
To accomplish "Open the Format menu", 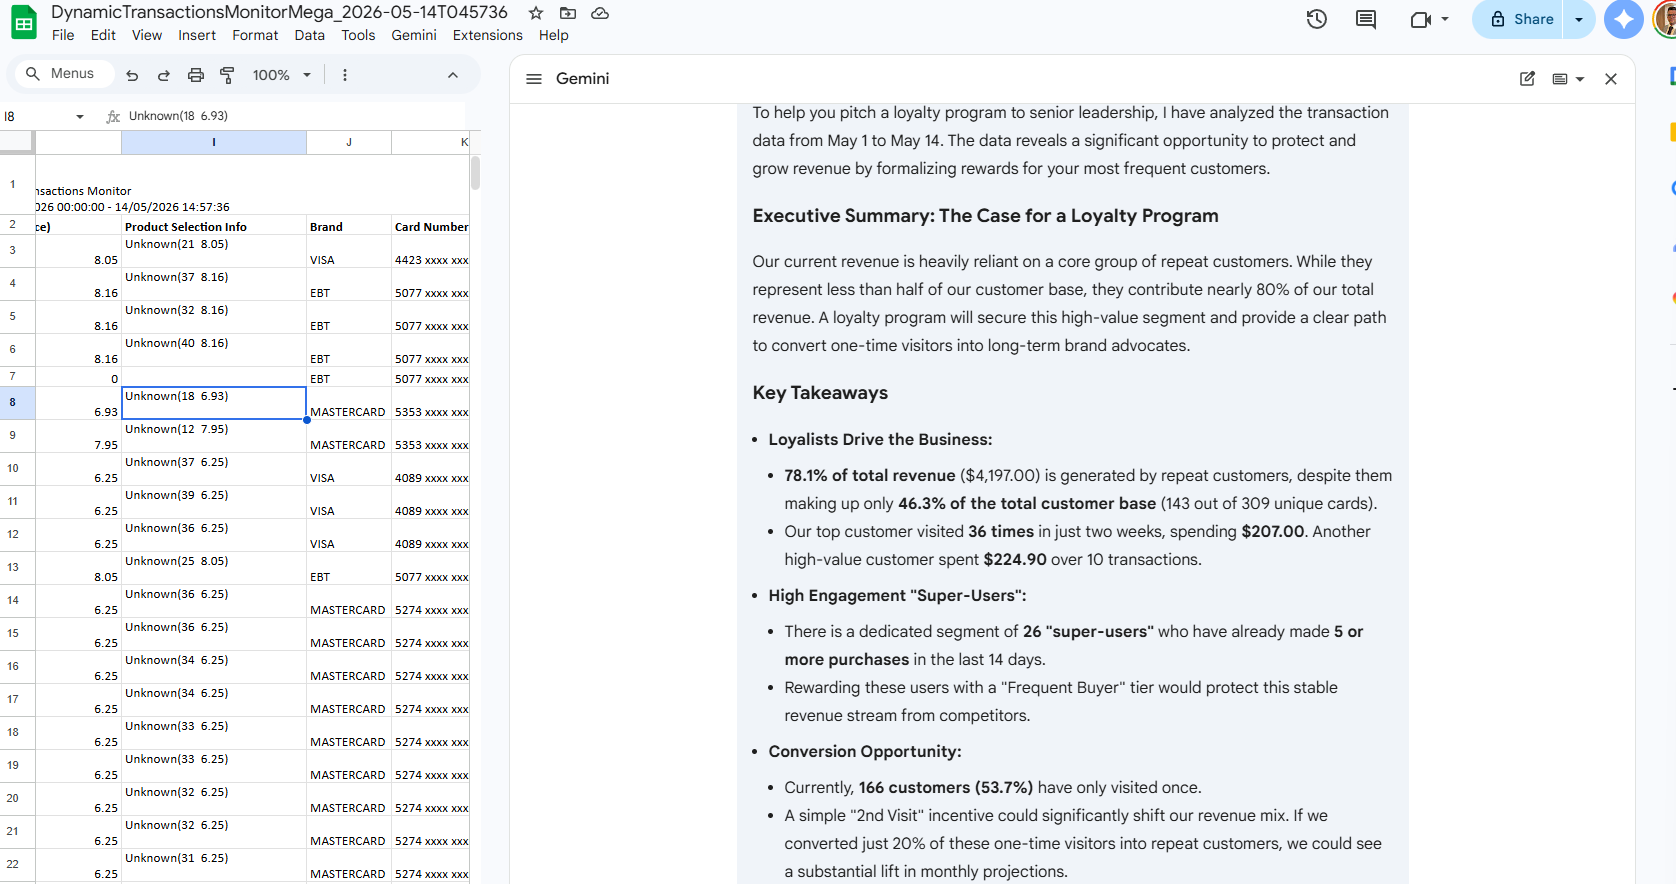I will pyautogui.click(x=255, y=35).
